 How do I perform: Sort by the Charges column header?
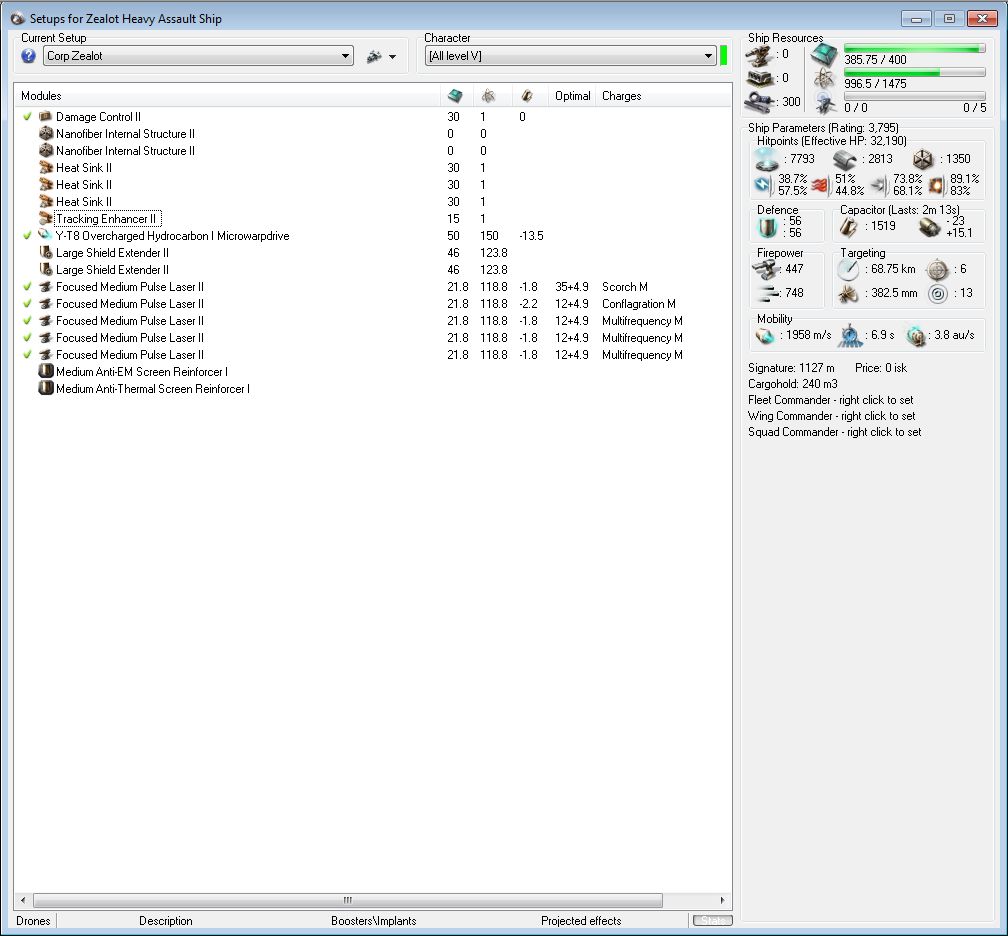click(621, 96)
